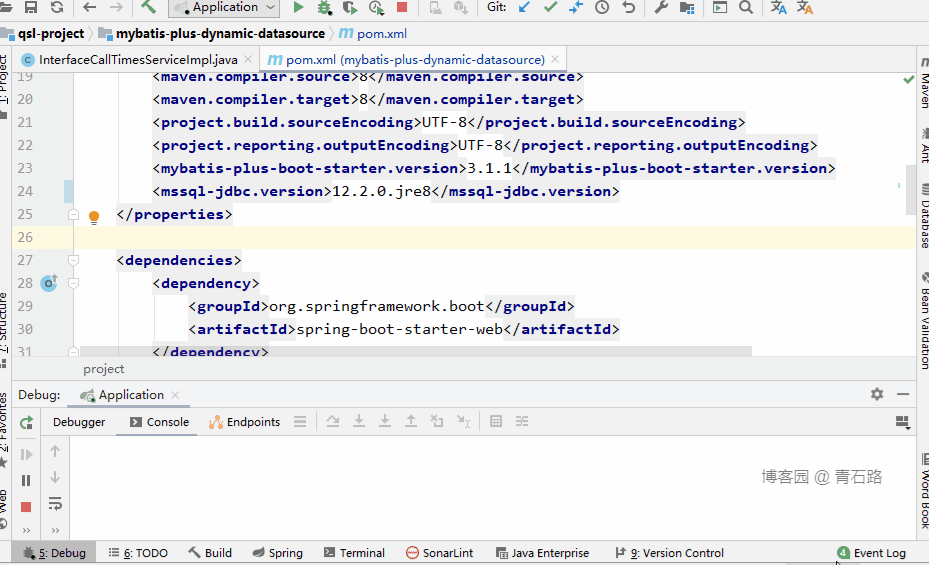Switch to the Console tab
Image resolution: width=929 pixels, height=565 pixels.
160,422
